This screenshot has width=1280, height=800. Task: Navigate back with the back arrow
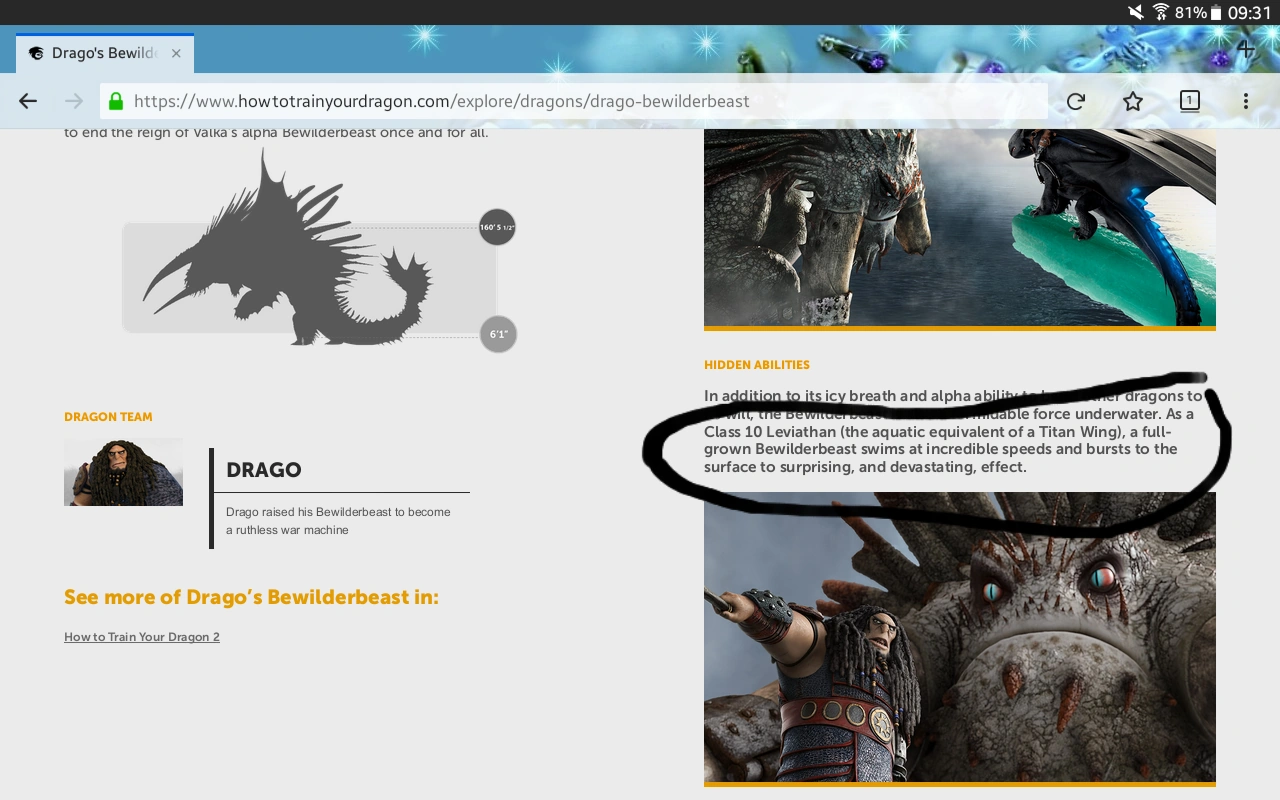pyautogui.click(x=27, y=100)
